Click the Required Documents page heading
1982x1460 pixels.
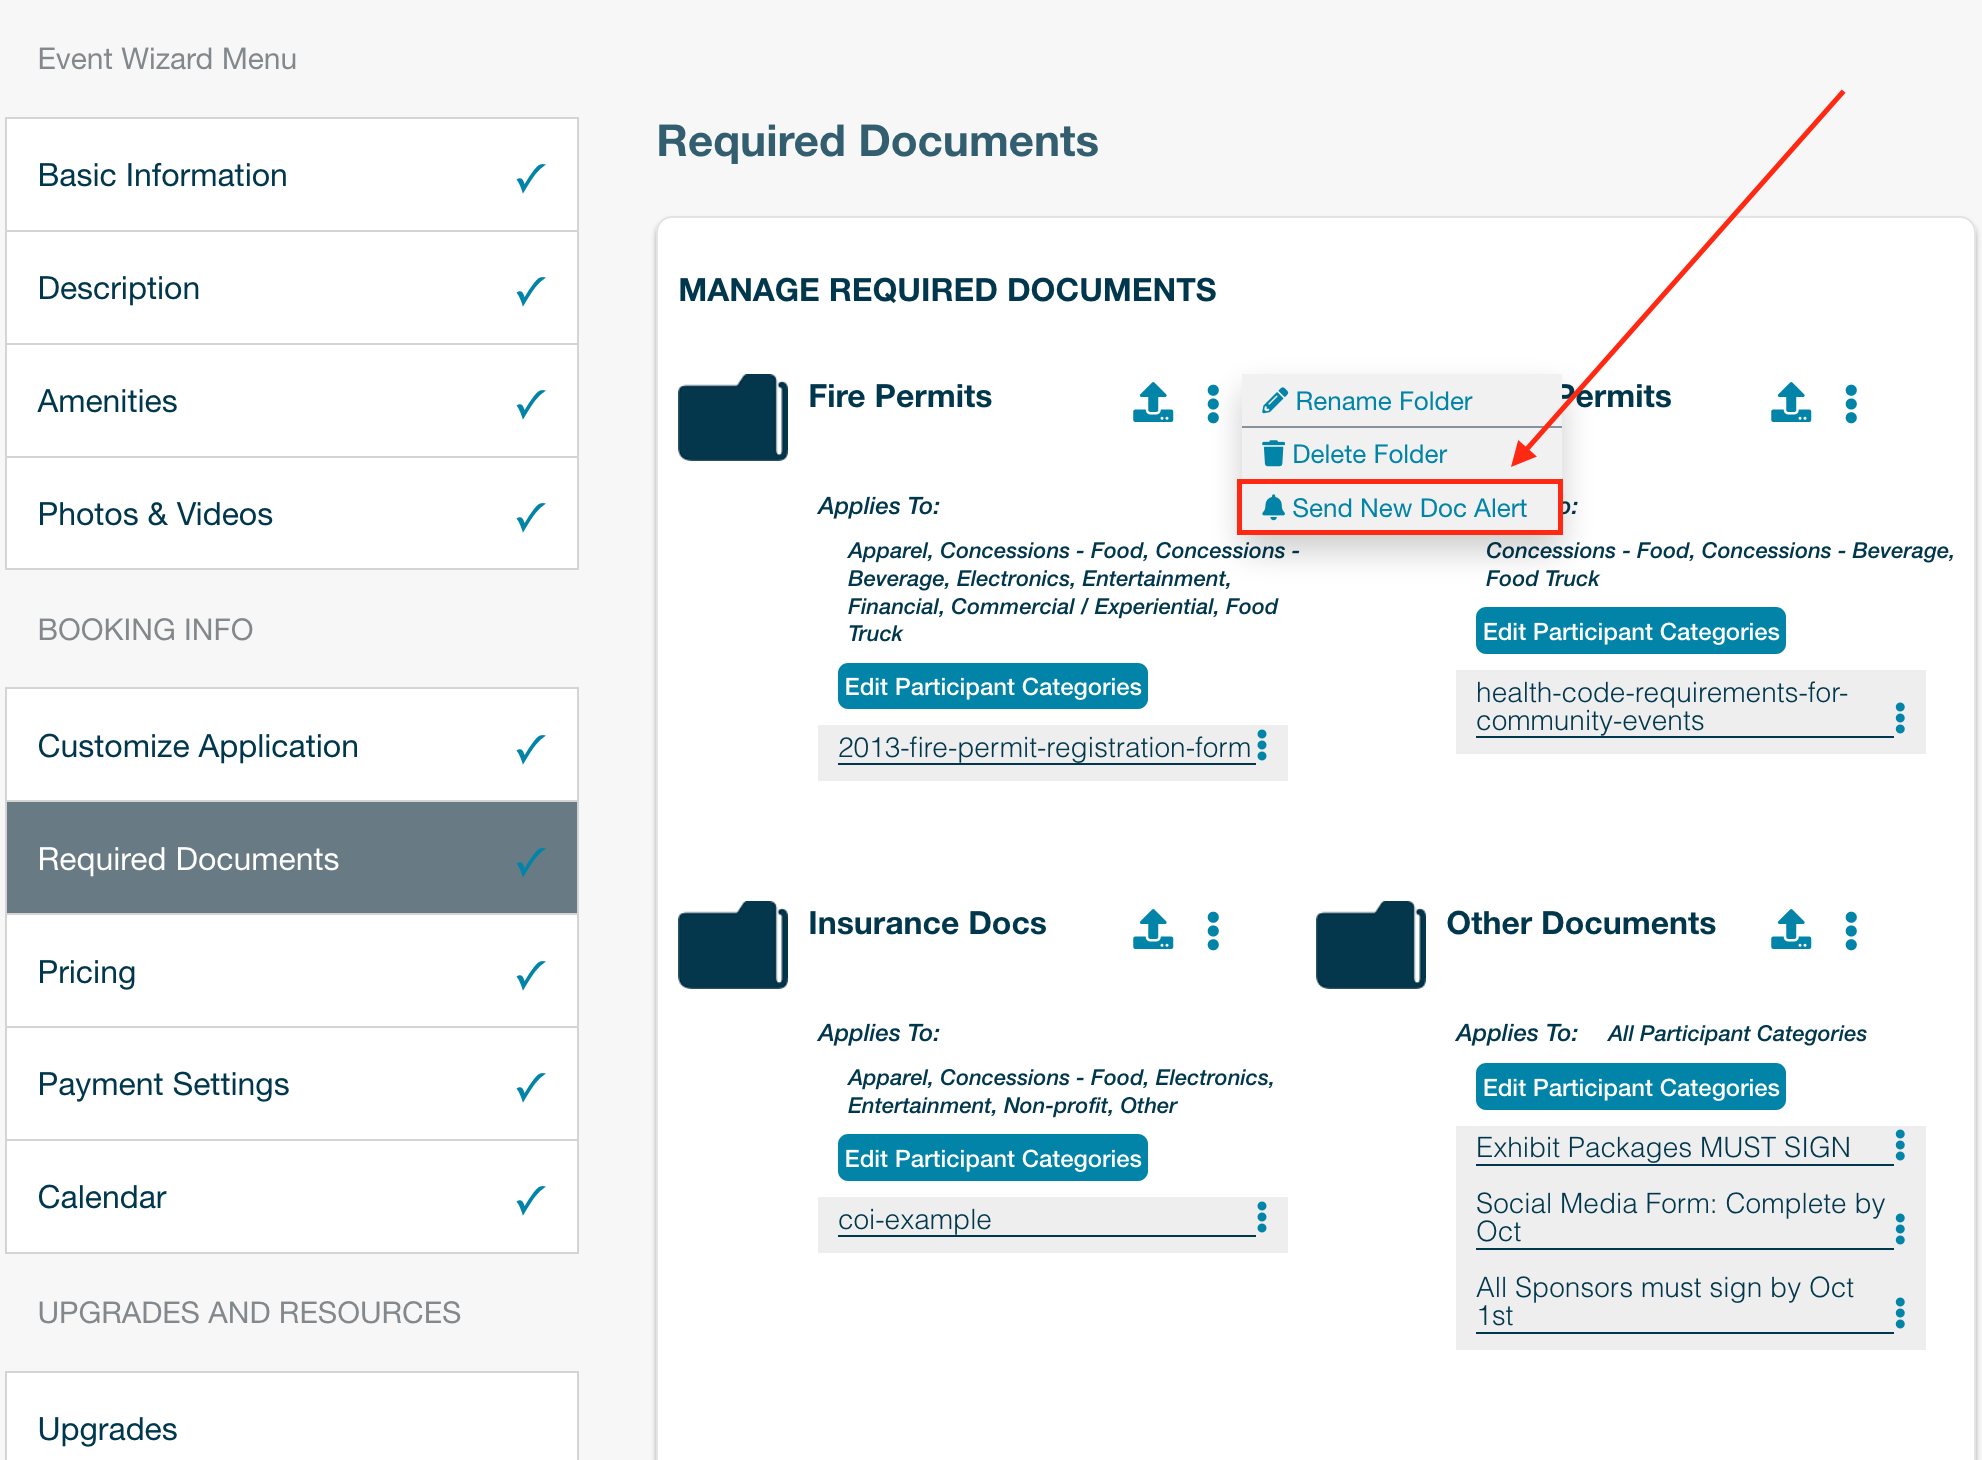coord(877,141)
